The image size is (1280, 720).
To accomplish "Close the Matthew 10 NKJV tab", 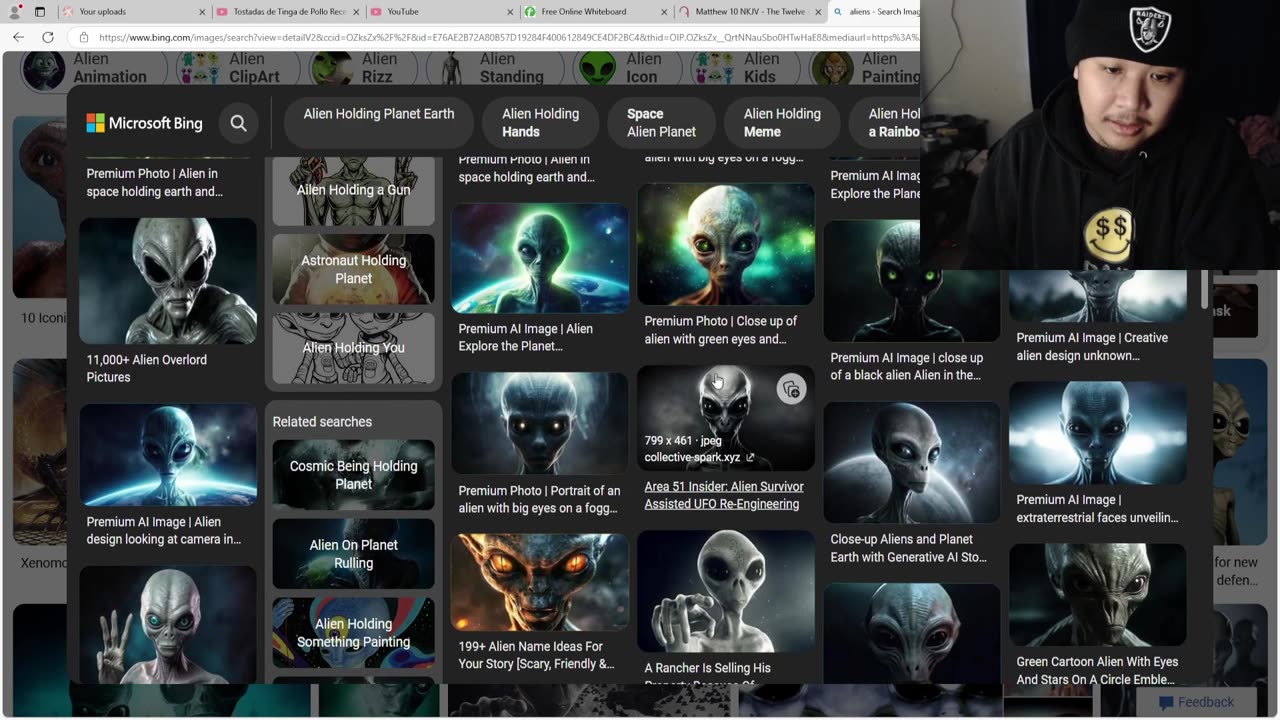I will tap(818, 12).
